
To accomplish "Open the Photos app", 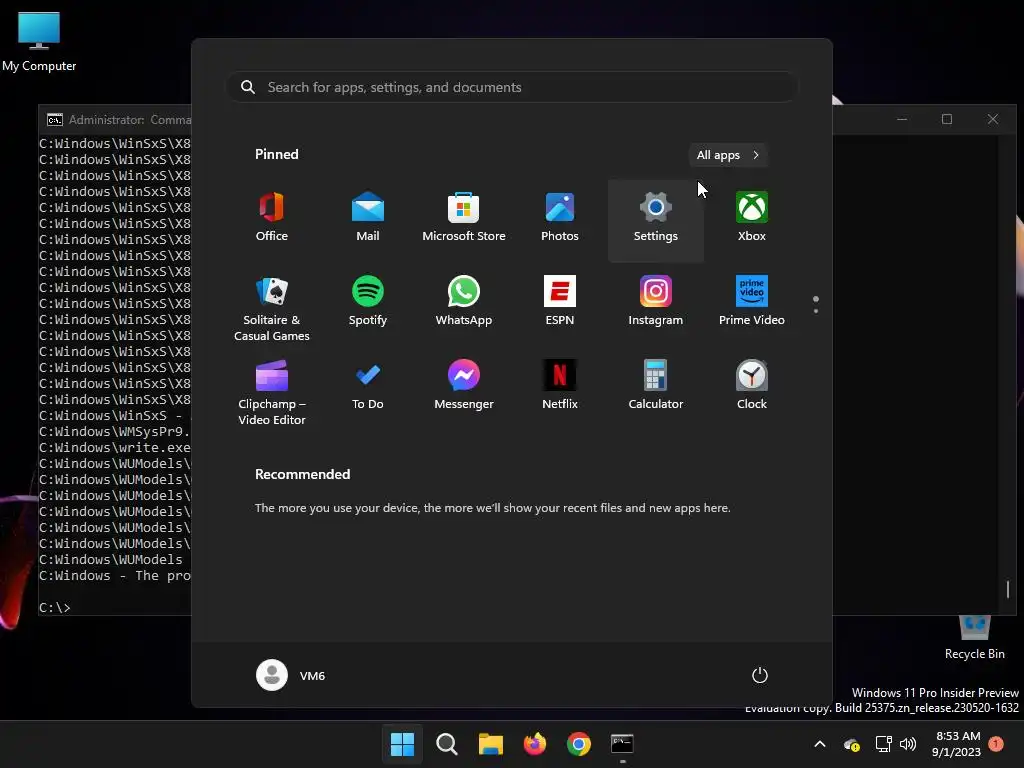I will tap(560, 218).
